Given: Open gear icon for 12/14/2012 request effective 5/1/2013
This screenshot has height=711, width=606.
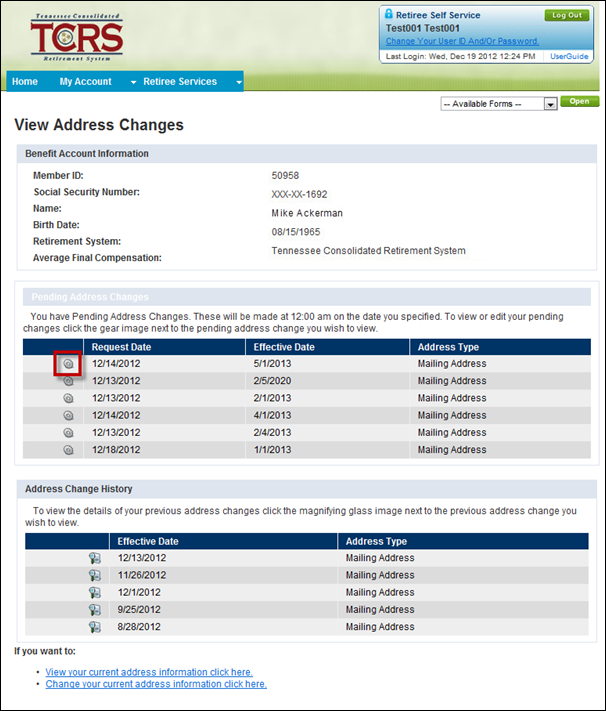Looking at the screenshot, I should pyautogui.click(x=68, y=364).
